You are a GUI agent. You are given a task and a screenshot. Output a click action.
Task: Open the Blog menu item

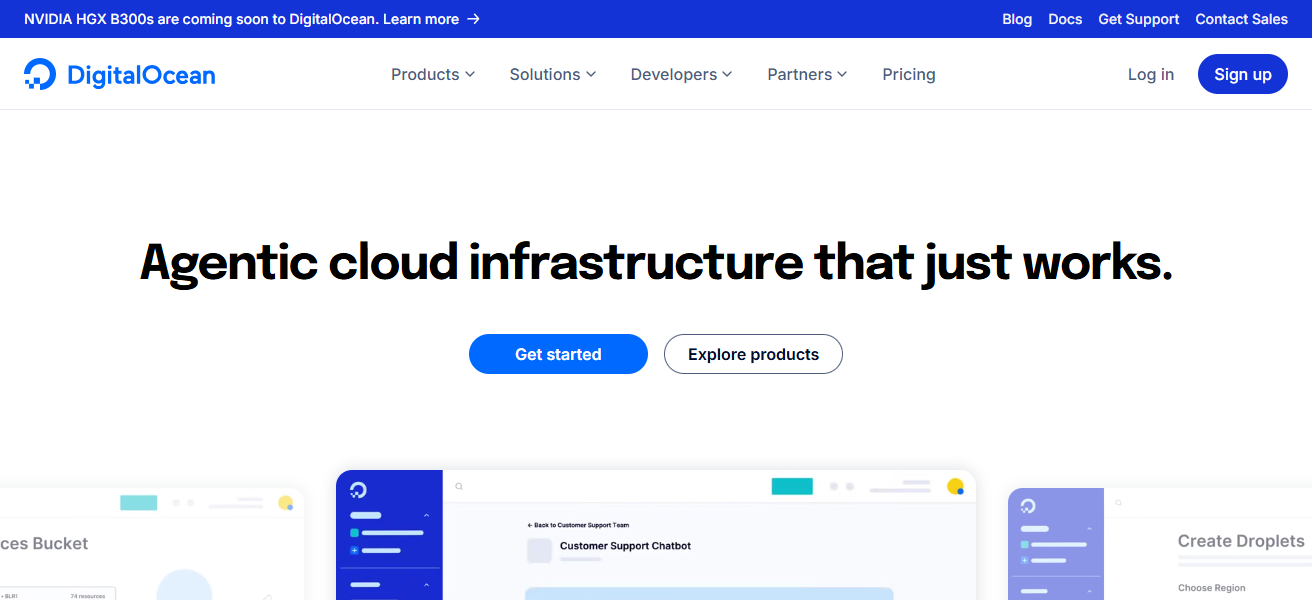[1017, 18]
